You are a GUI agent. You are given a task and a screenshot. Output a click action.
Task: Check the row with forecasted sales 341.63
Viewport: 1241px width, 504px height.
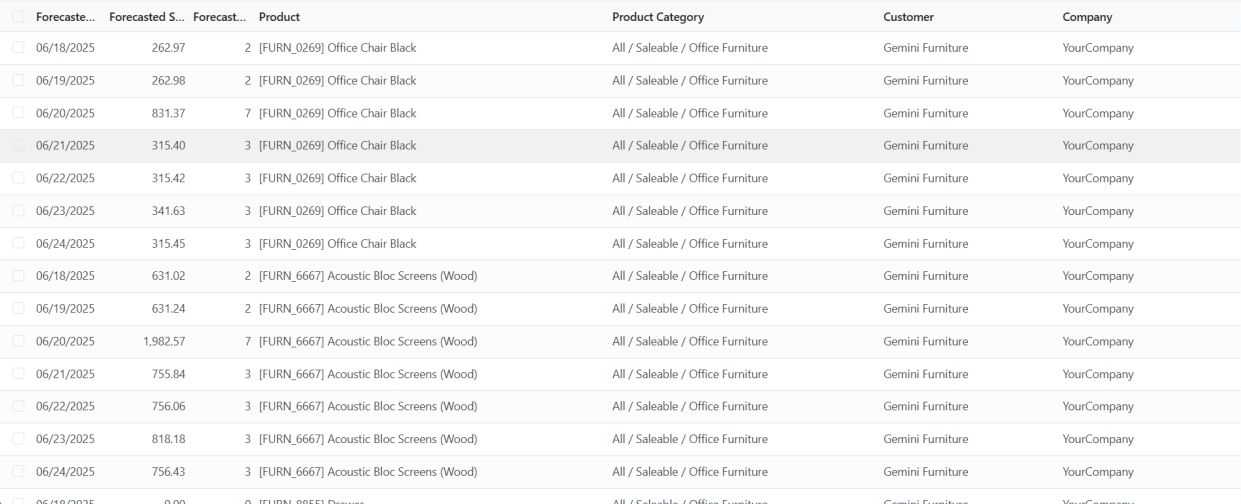point(18,211)
